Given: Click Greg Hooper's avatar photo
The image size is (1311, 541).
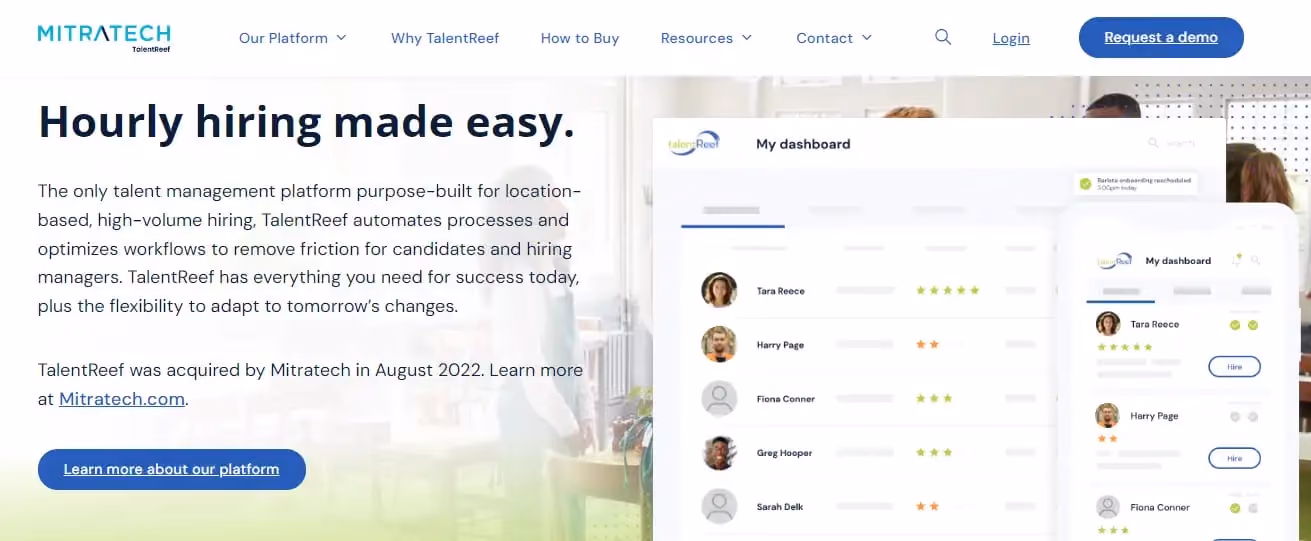Looking at the screenshot, I should tap(719, 452).
